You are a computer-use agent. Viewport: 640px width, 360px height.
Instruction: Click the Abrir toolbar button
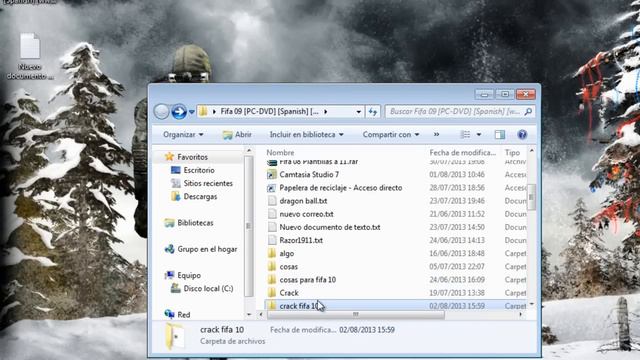pyautogui.click(x=237, y=135)
